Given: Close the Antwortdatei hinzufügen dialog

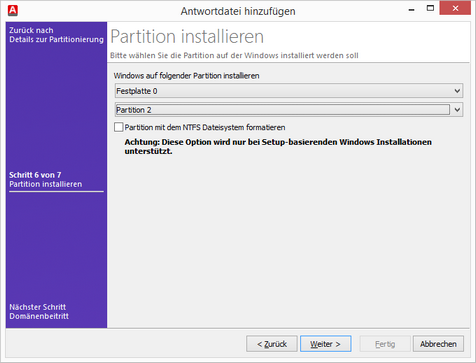Looking at the screenshot, I should click(x=455, y=8).
